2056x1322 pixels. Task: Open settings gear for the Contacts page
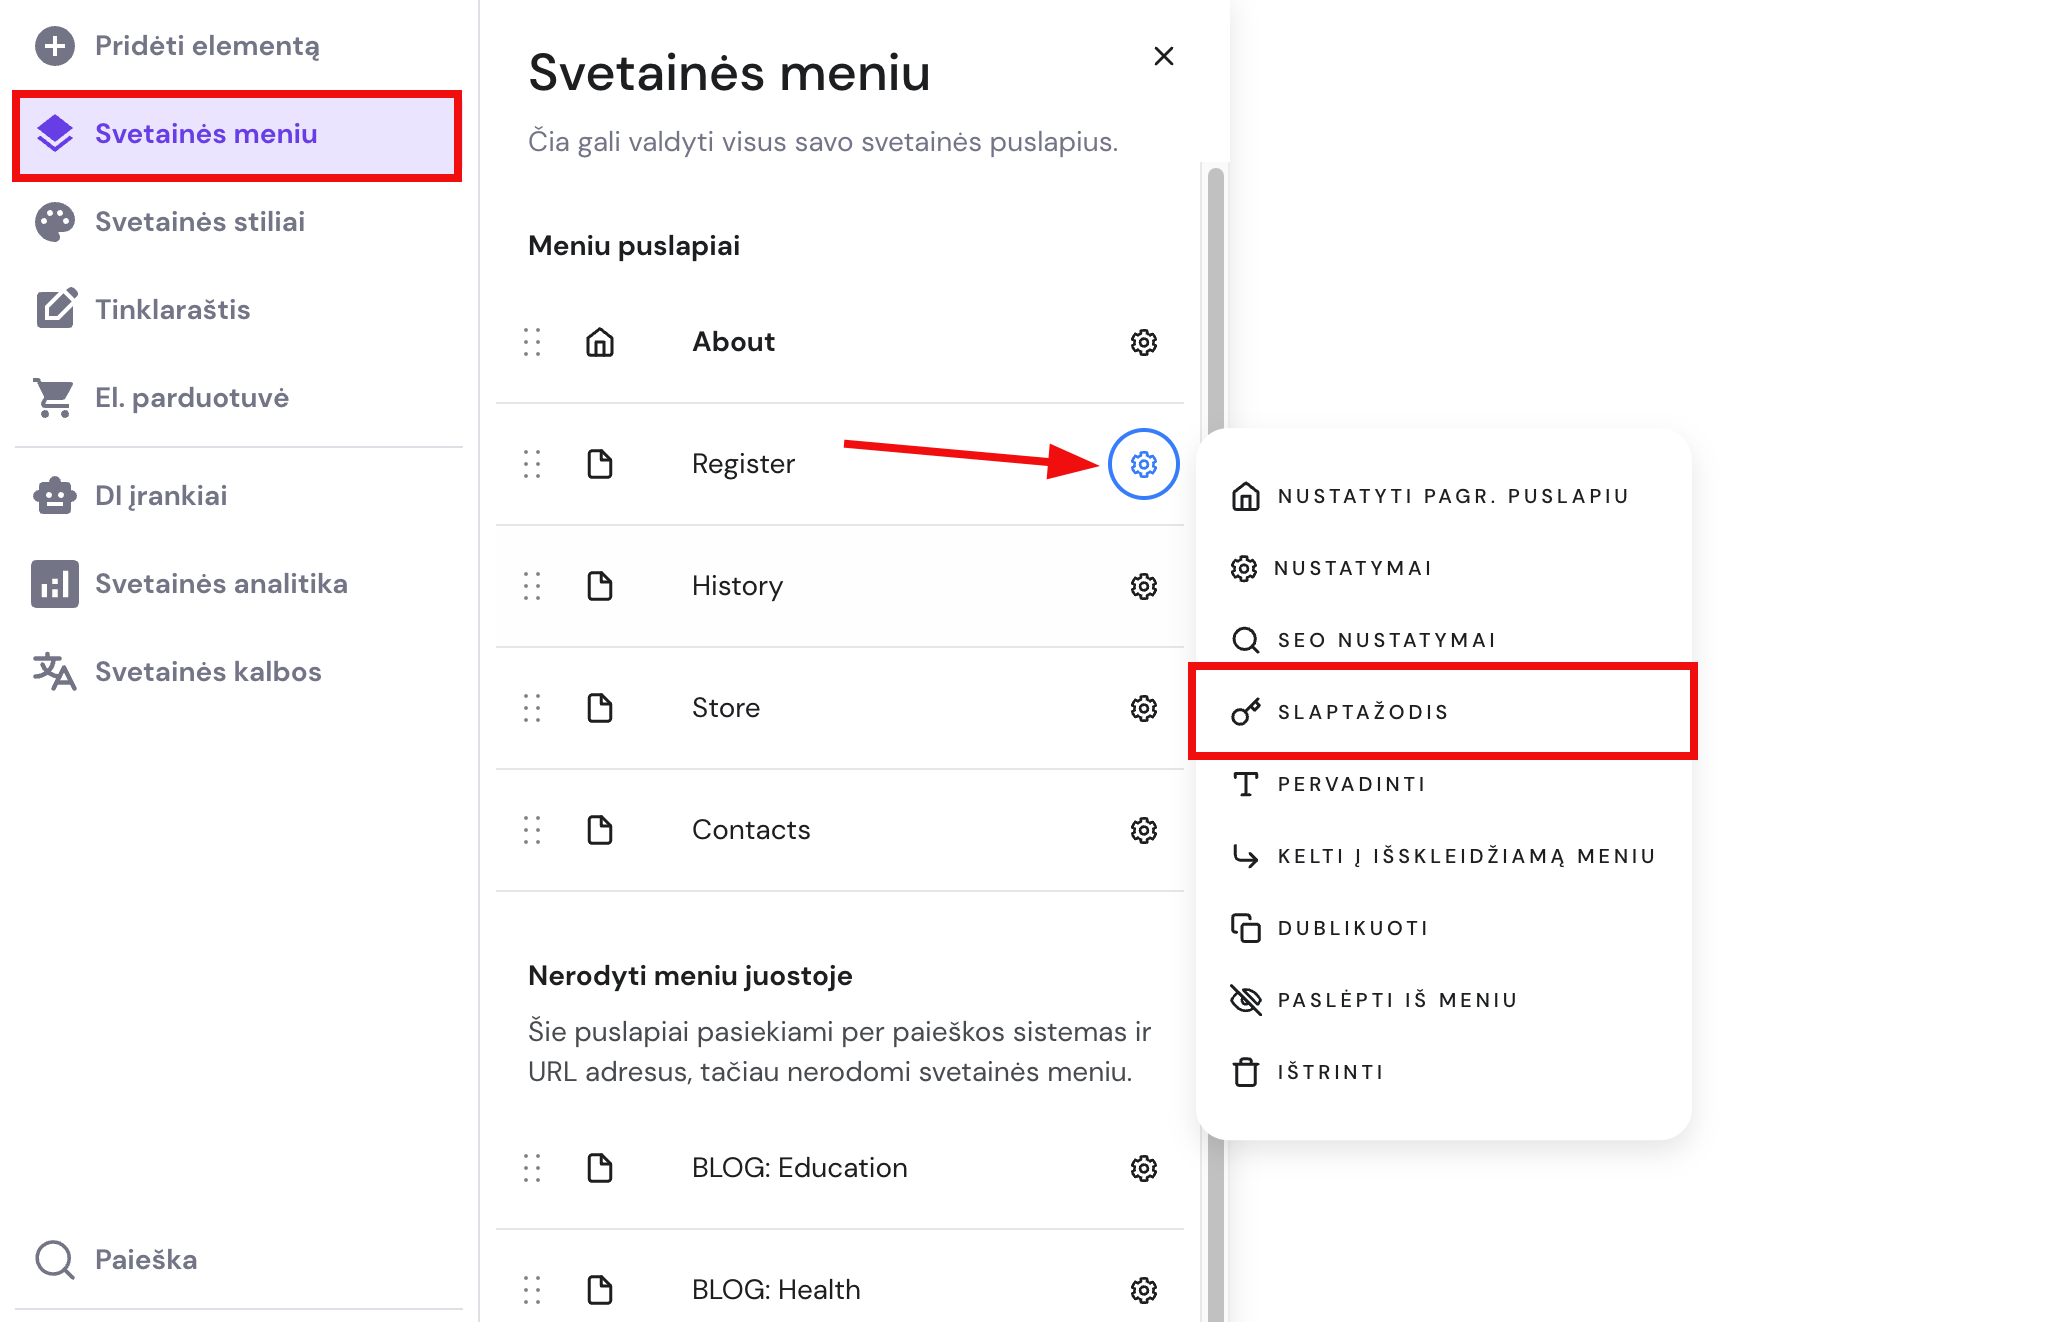click(1143, 830)
